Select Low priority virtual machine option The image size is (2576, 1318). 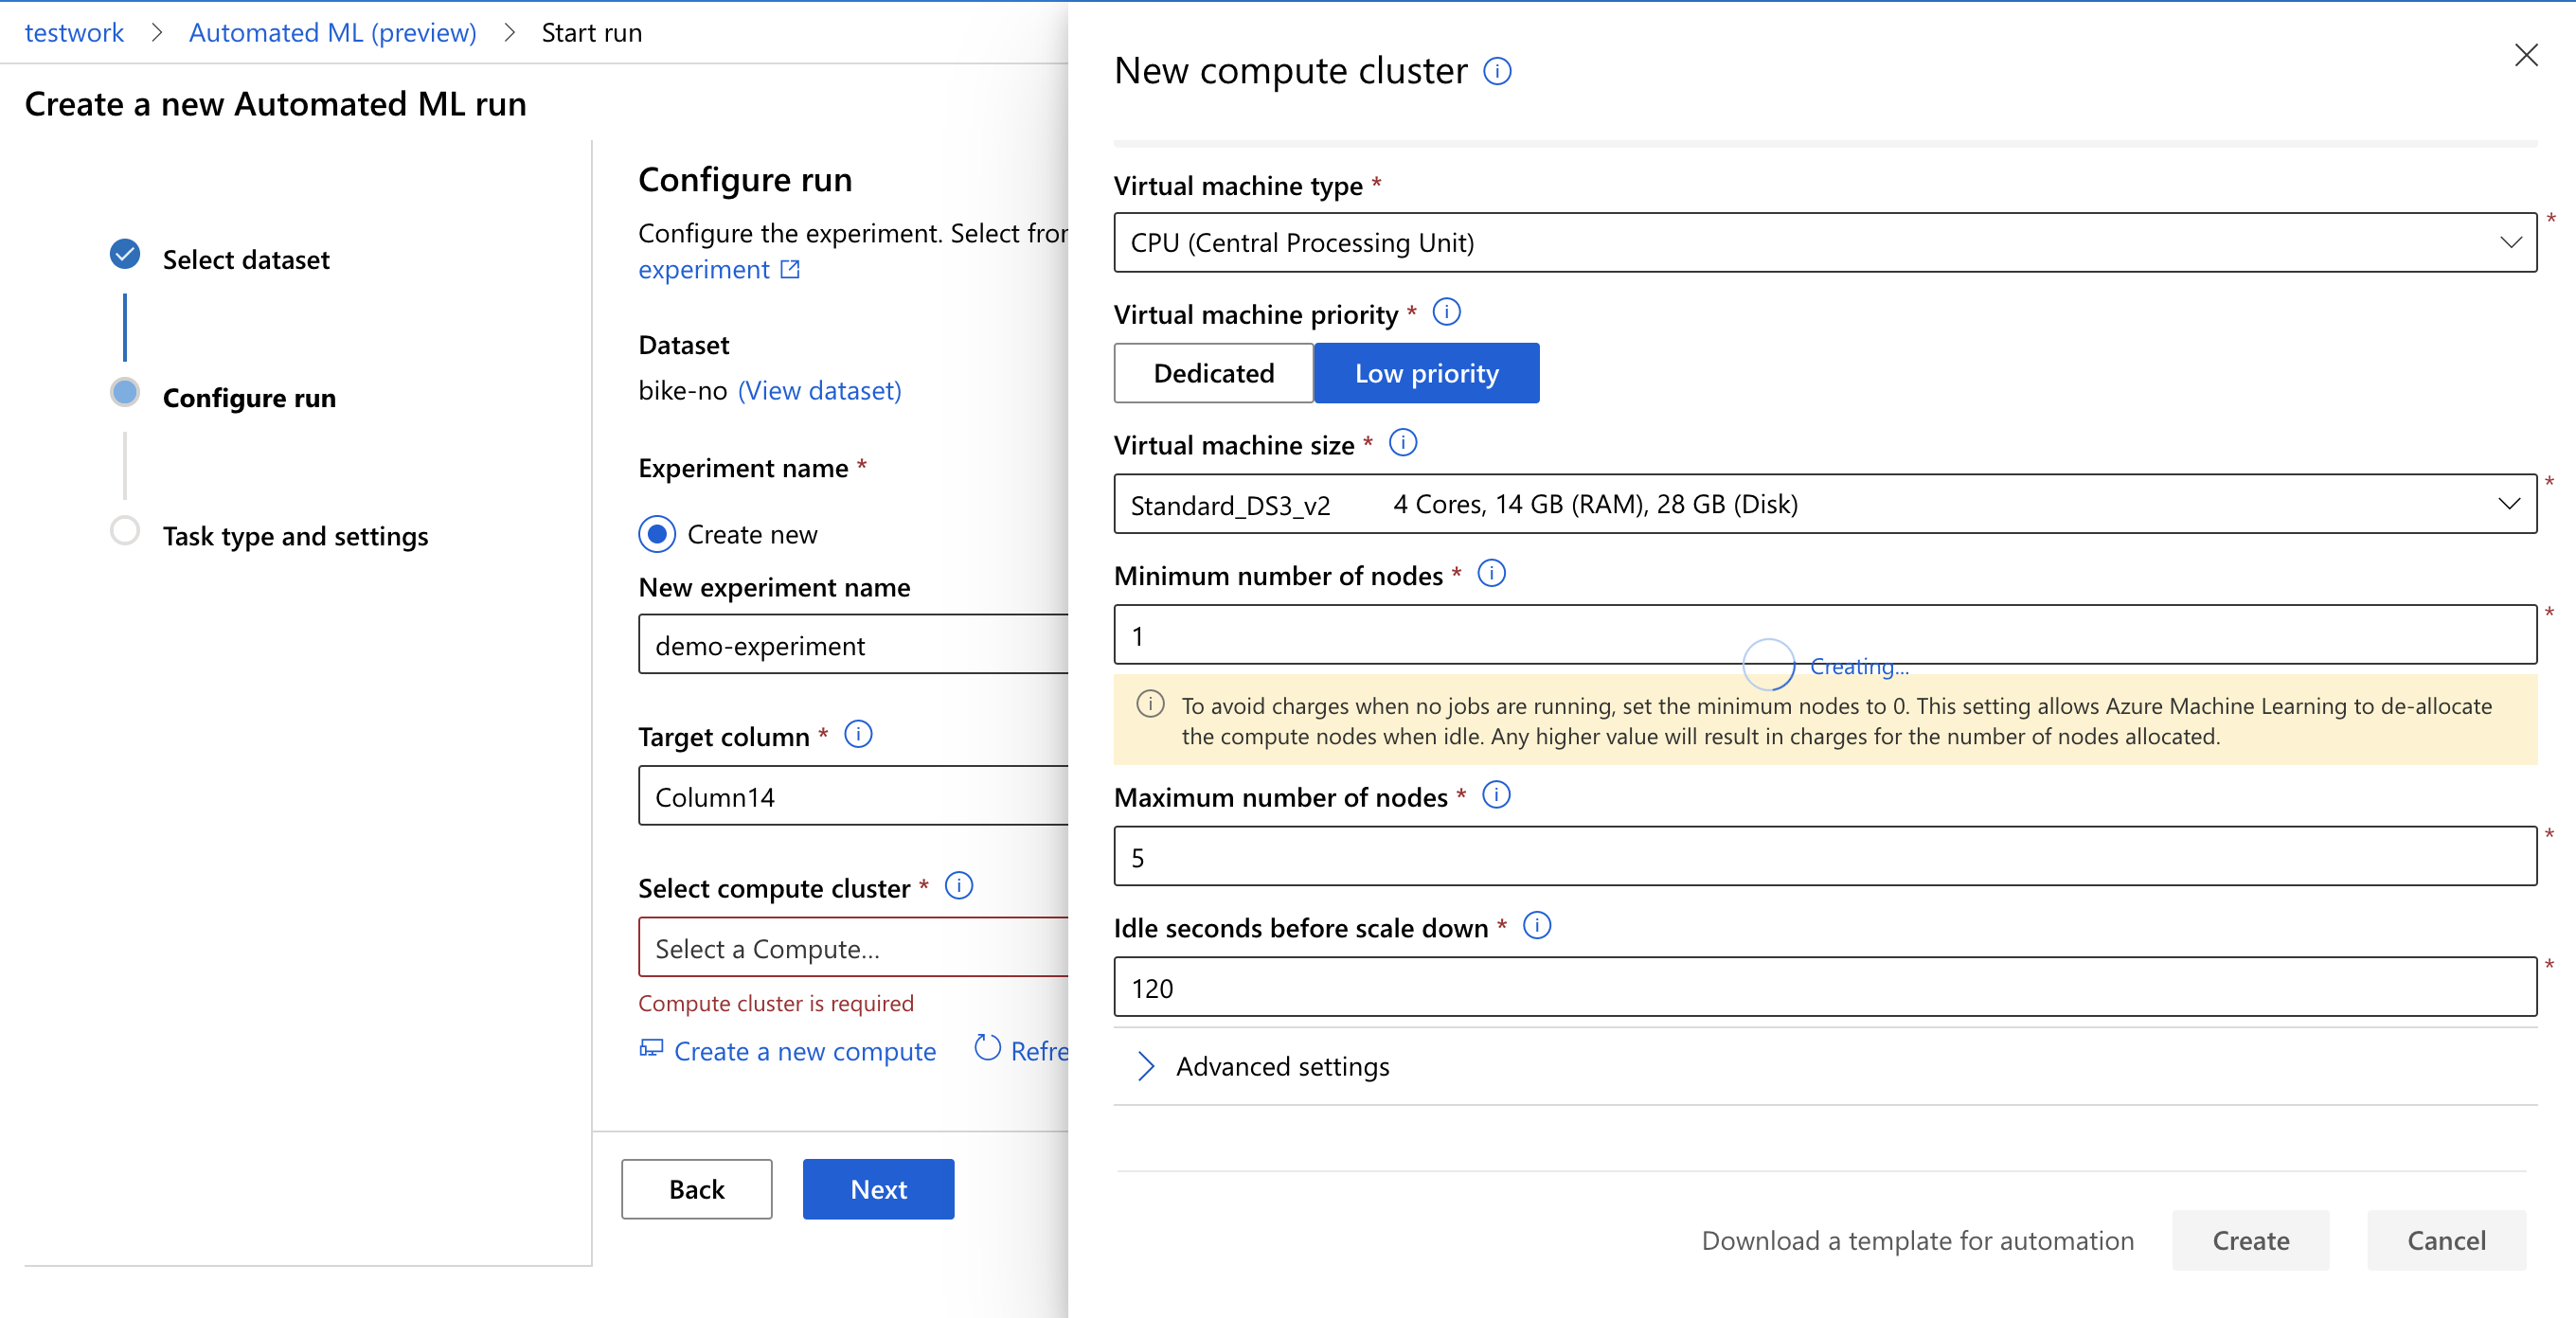tap(1425, 373)
